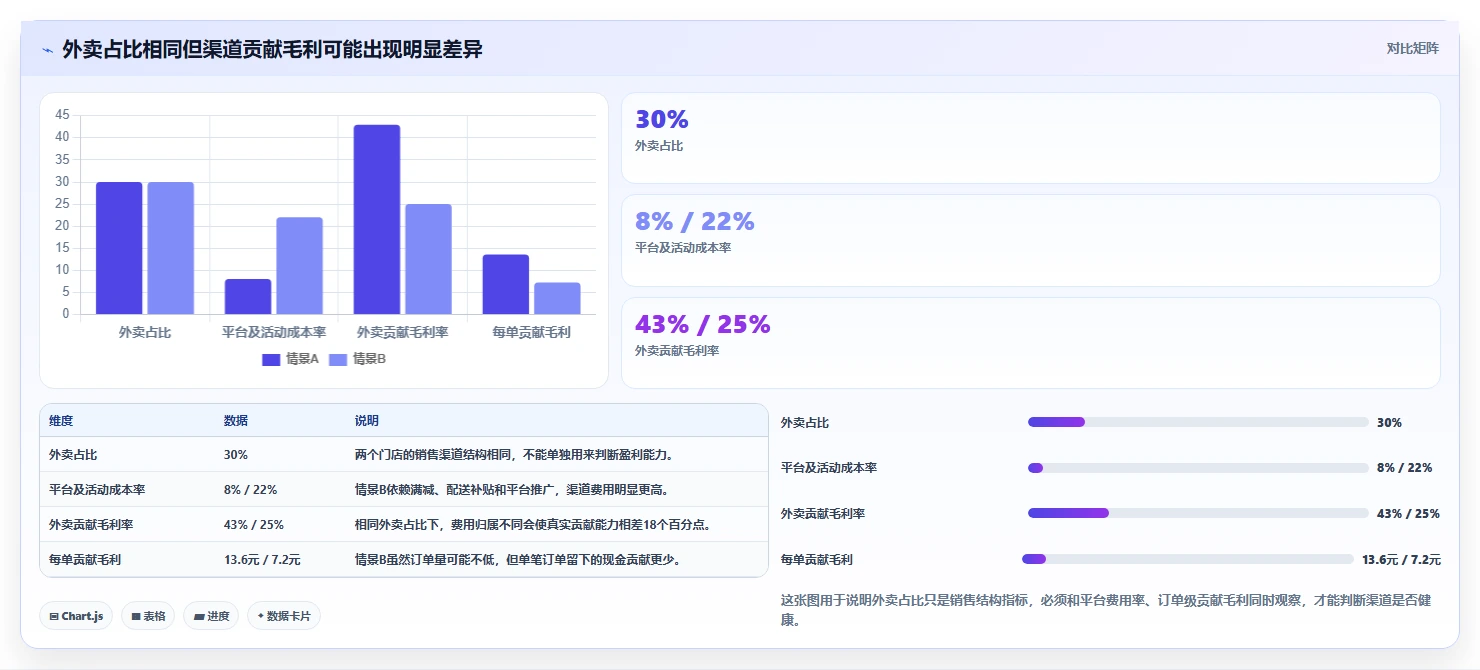This screenshot has width=1480, height=670.
Task: Open the 8% / 22% cost rate card
Action: 1031,240
